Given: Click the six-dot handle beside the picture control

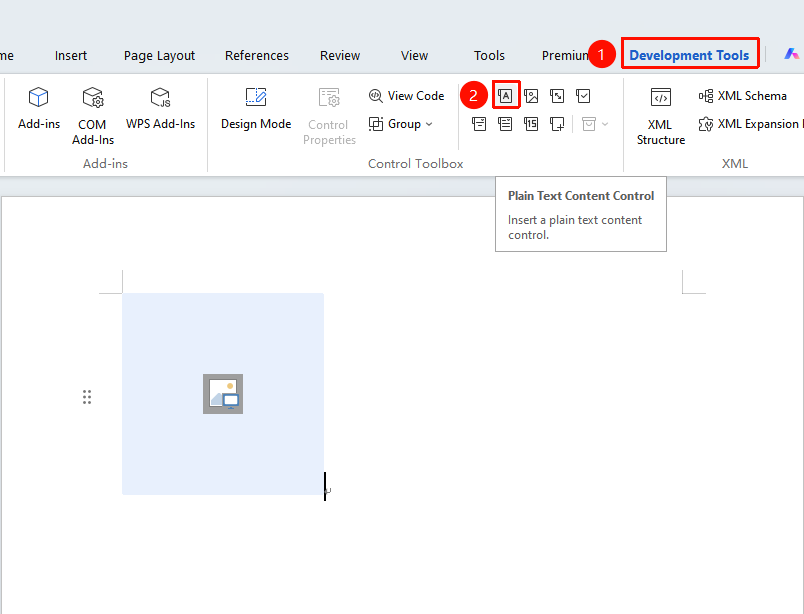Looking at the screenshot, I should [x=87, y=397].
